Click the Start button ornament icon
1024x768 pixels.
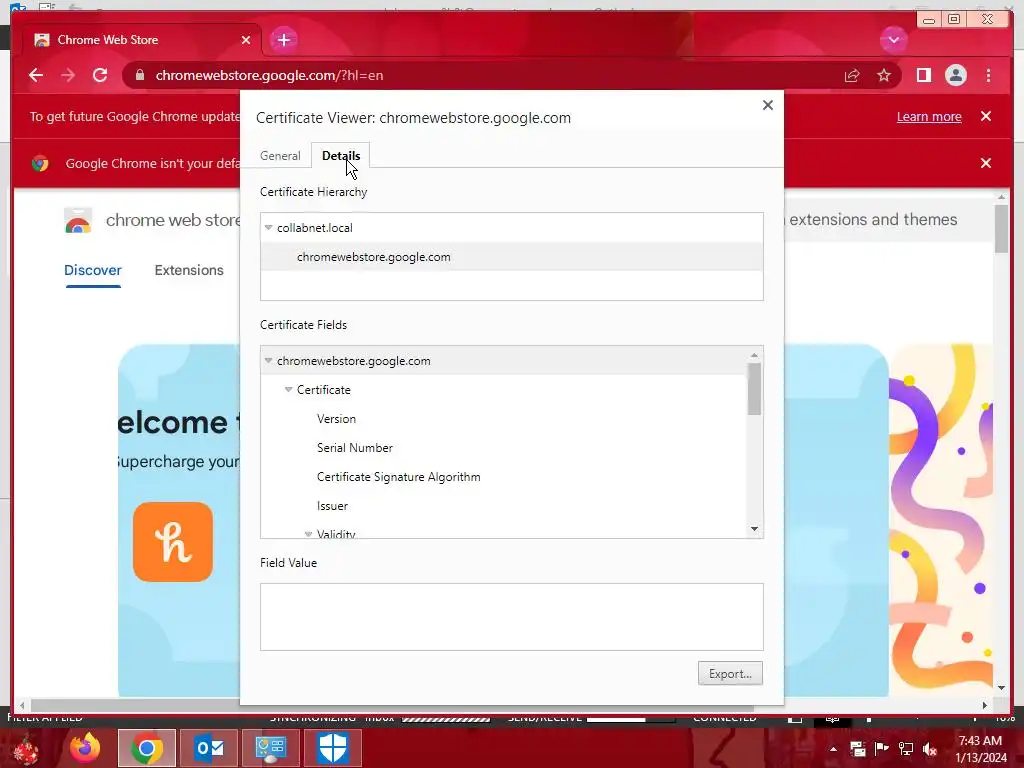point(26,748)
